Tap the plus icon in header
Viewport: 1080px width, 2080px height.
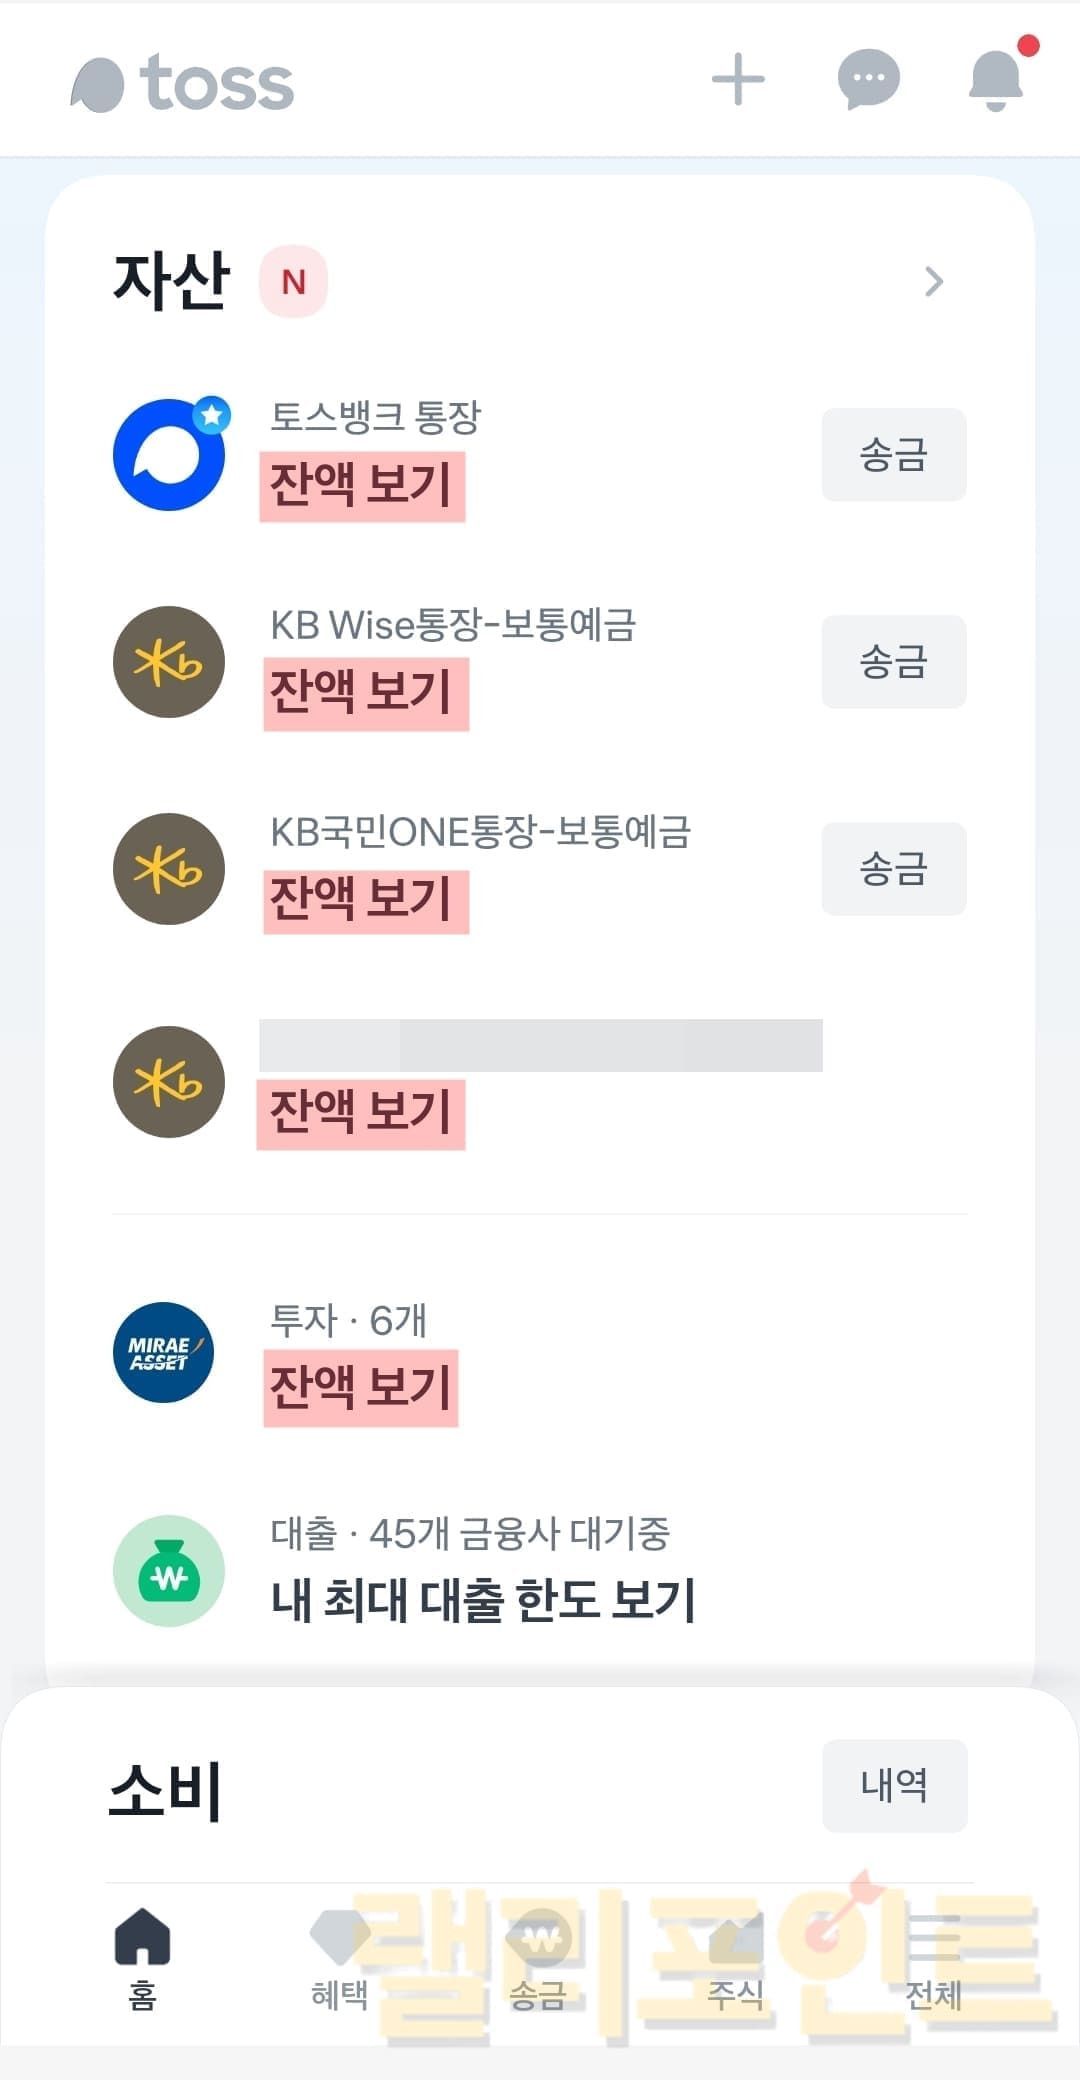click(738, 80)
